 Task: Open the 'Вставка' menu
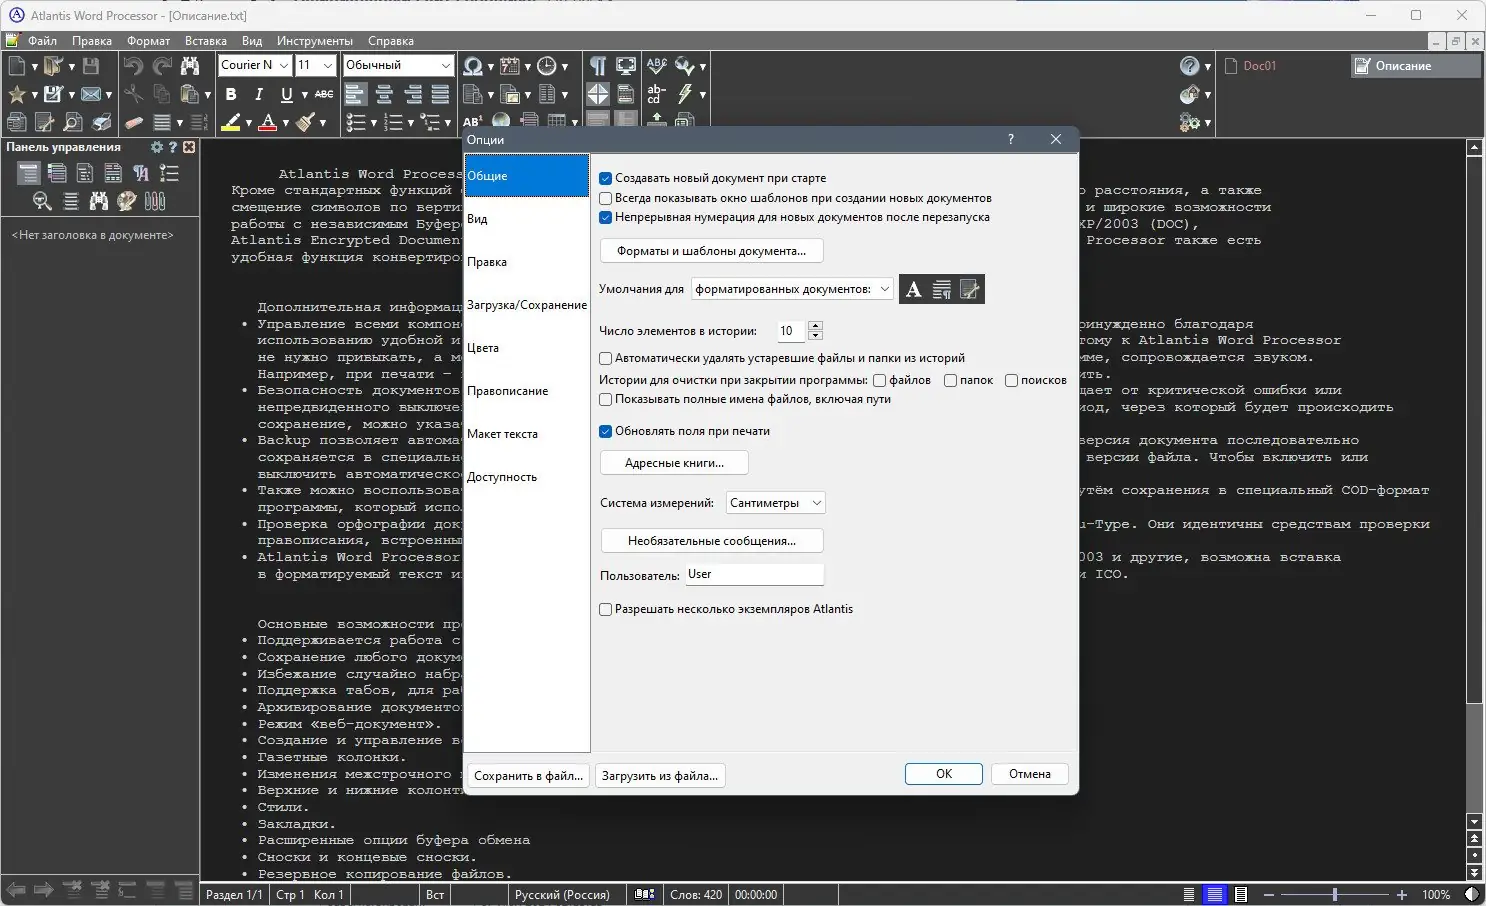(205, 41)
